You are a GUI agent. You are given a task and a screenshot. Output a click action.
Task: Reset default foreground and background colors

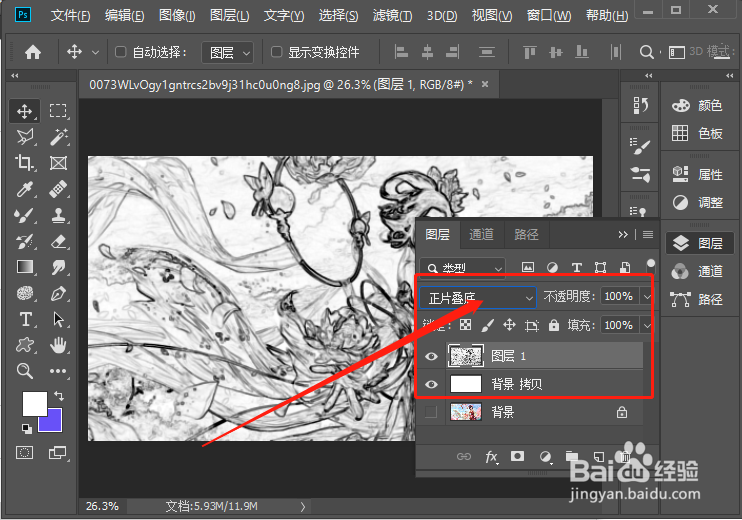[x=27, y=429]
